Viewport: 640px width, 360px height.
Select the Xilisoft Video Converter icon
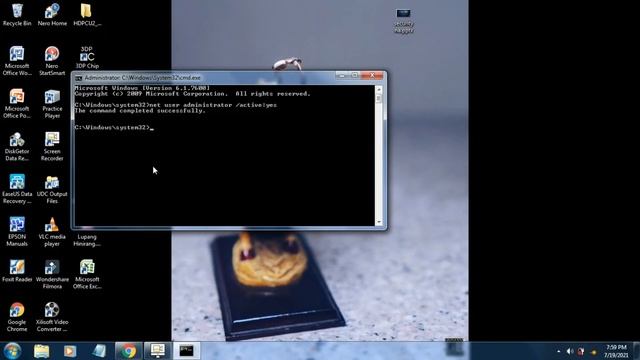(52, 317)
